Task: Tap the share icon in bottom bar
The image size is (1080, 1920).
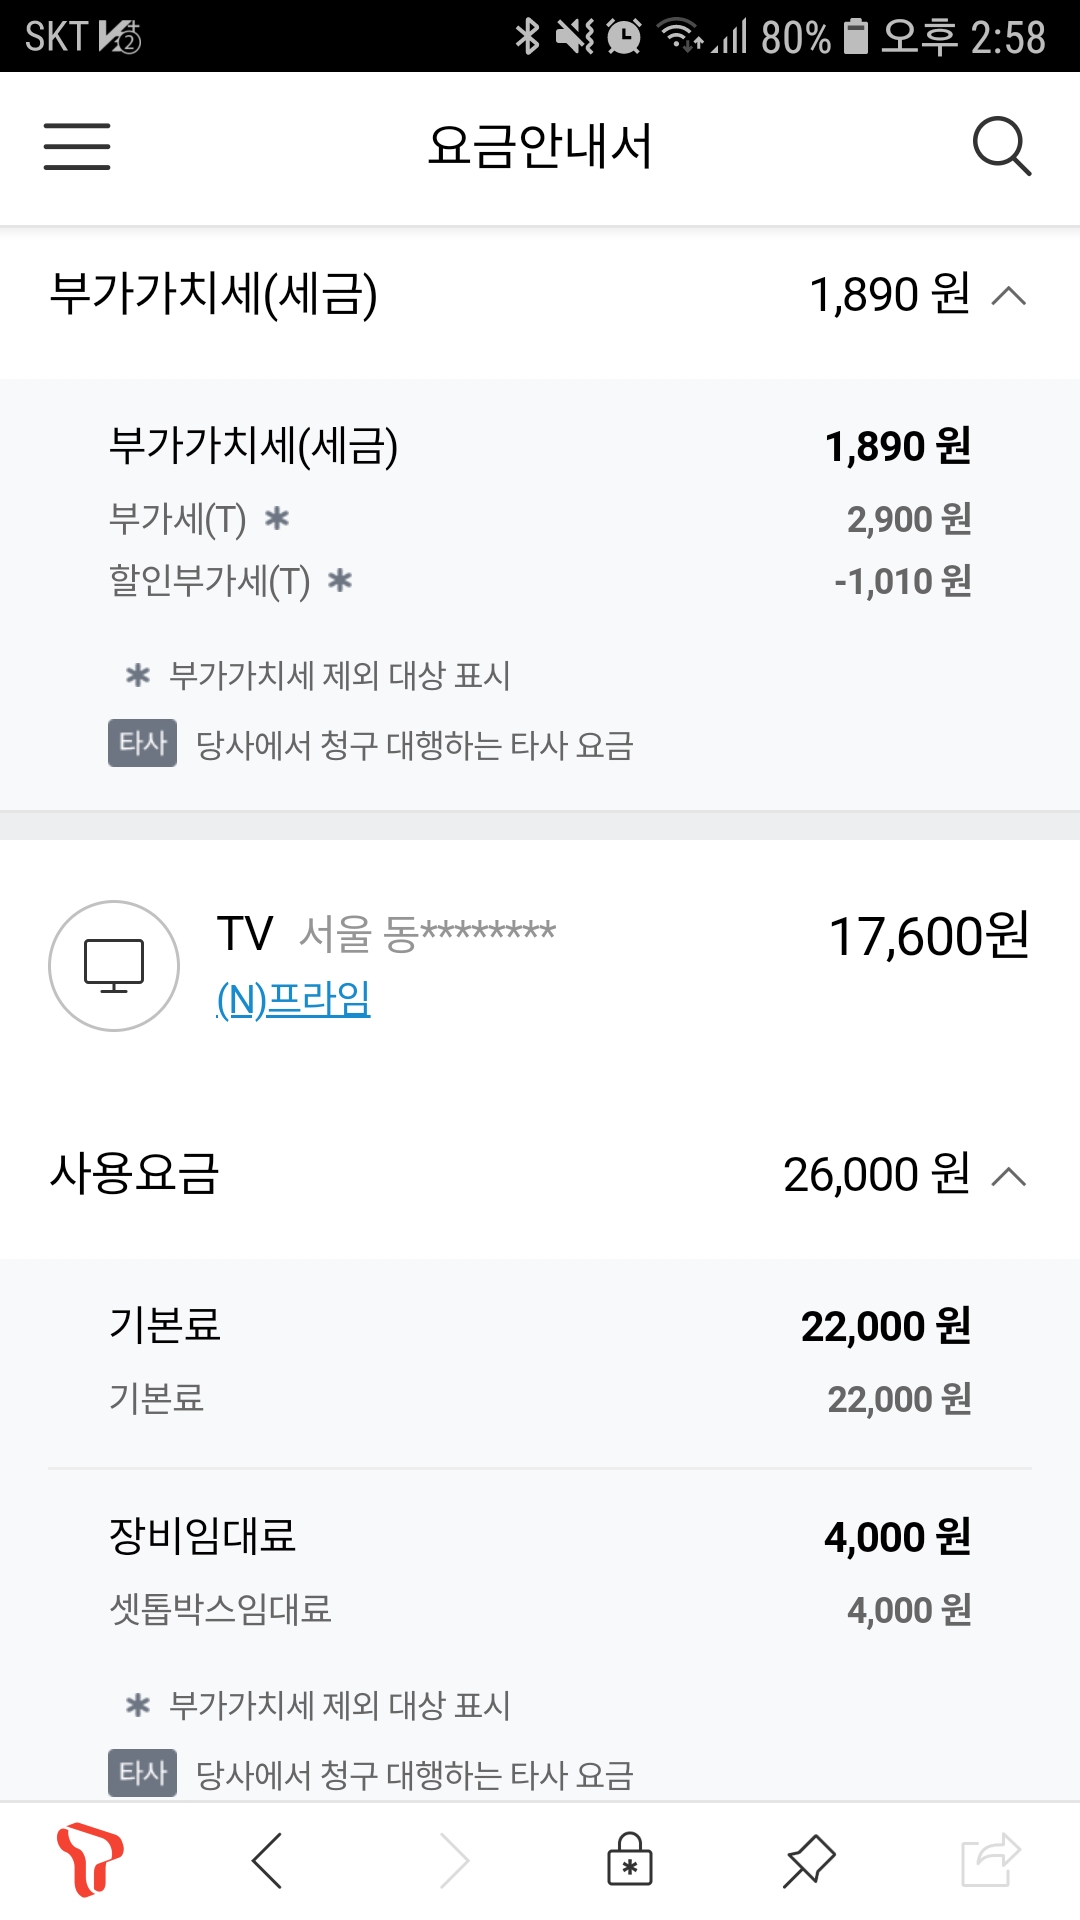Action: pos(990,1861)
